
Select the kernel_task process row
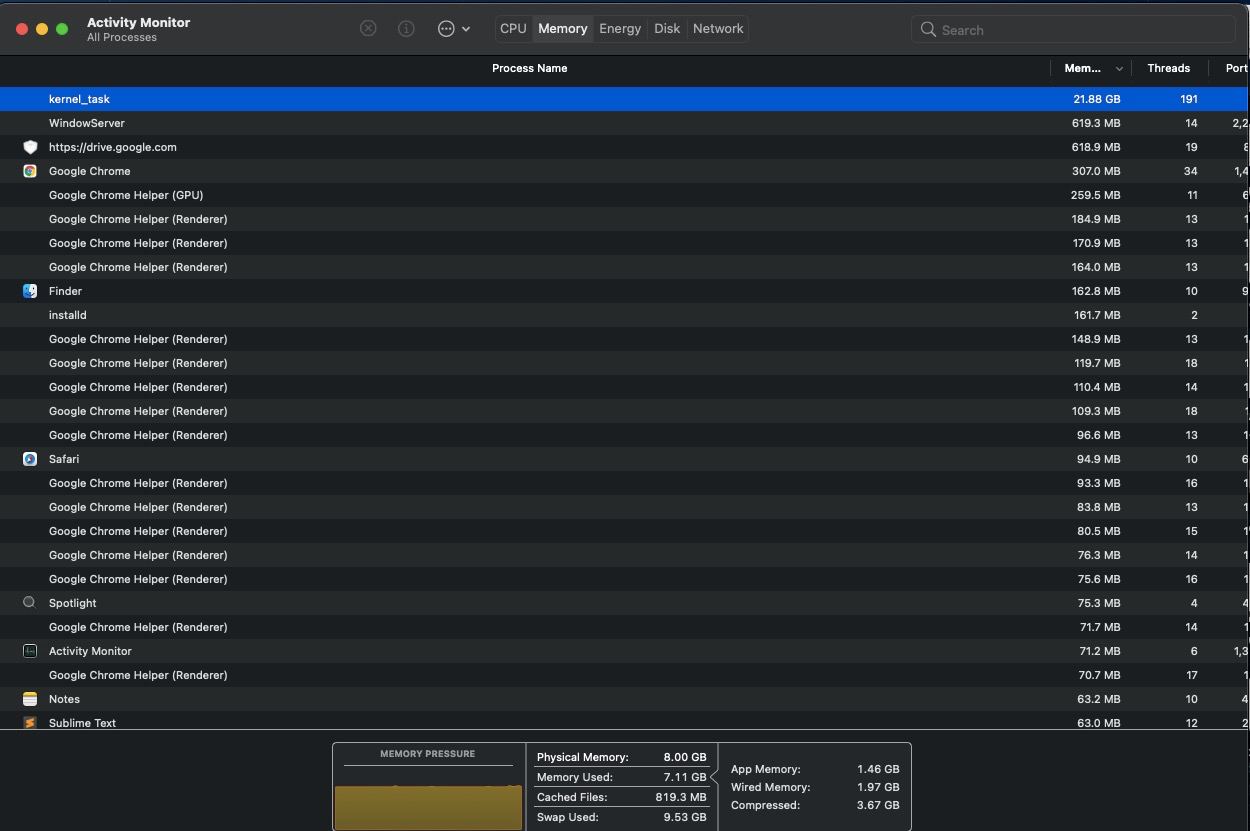(625, 99)
